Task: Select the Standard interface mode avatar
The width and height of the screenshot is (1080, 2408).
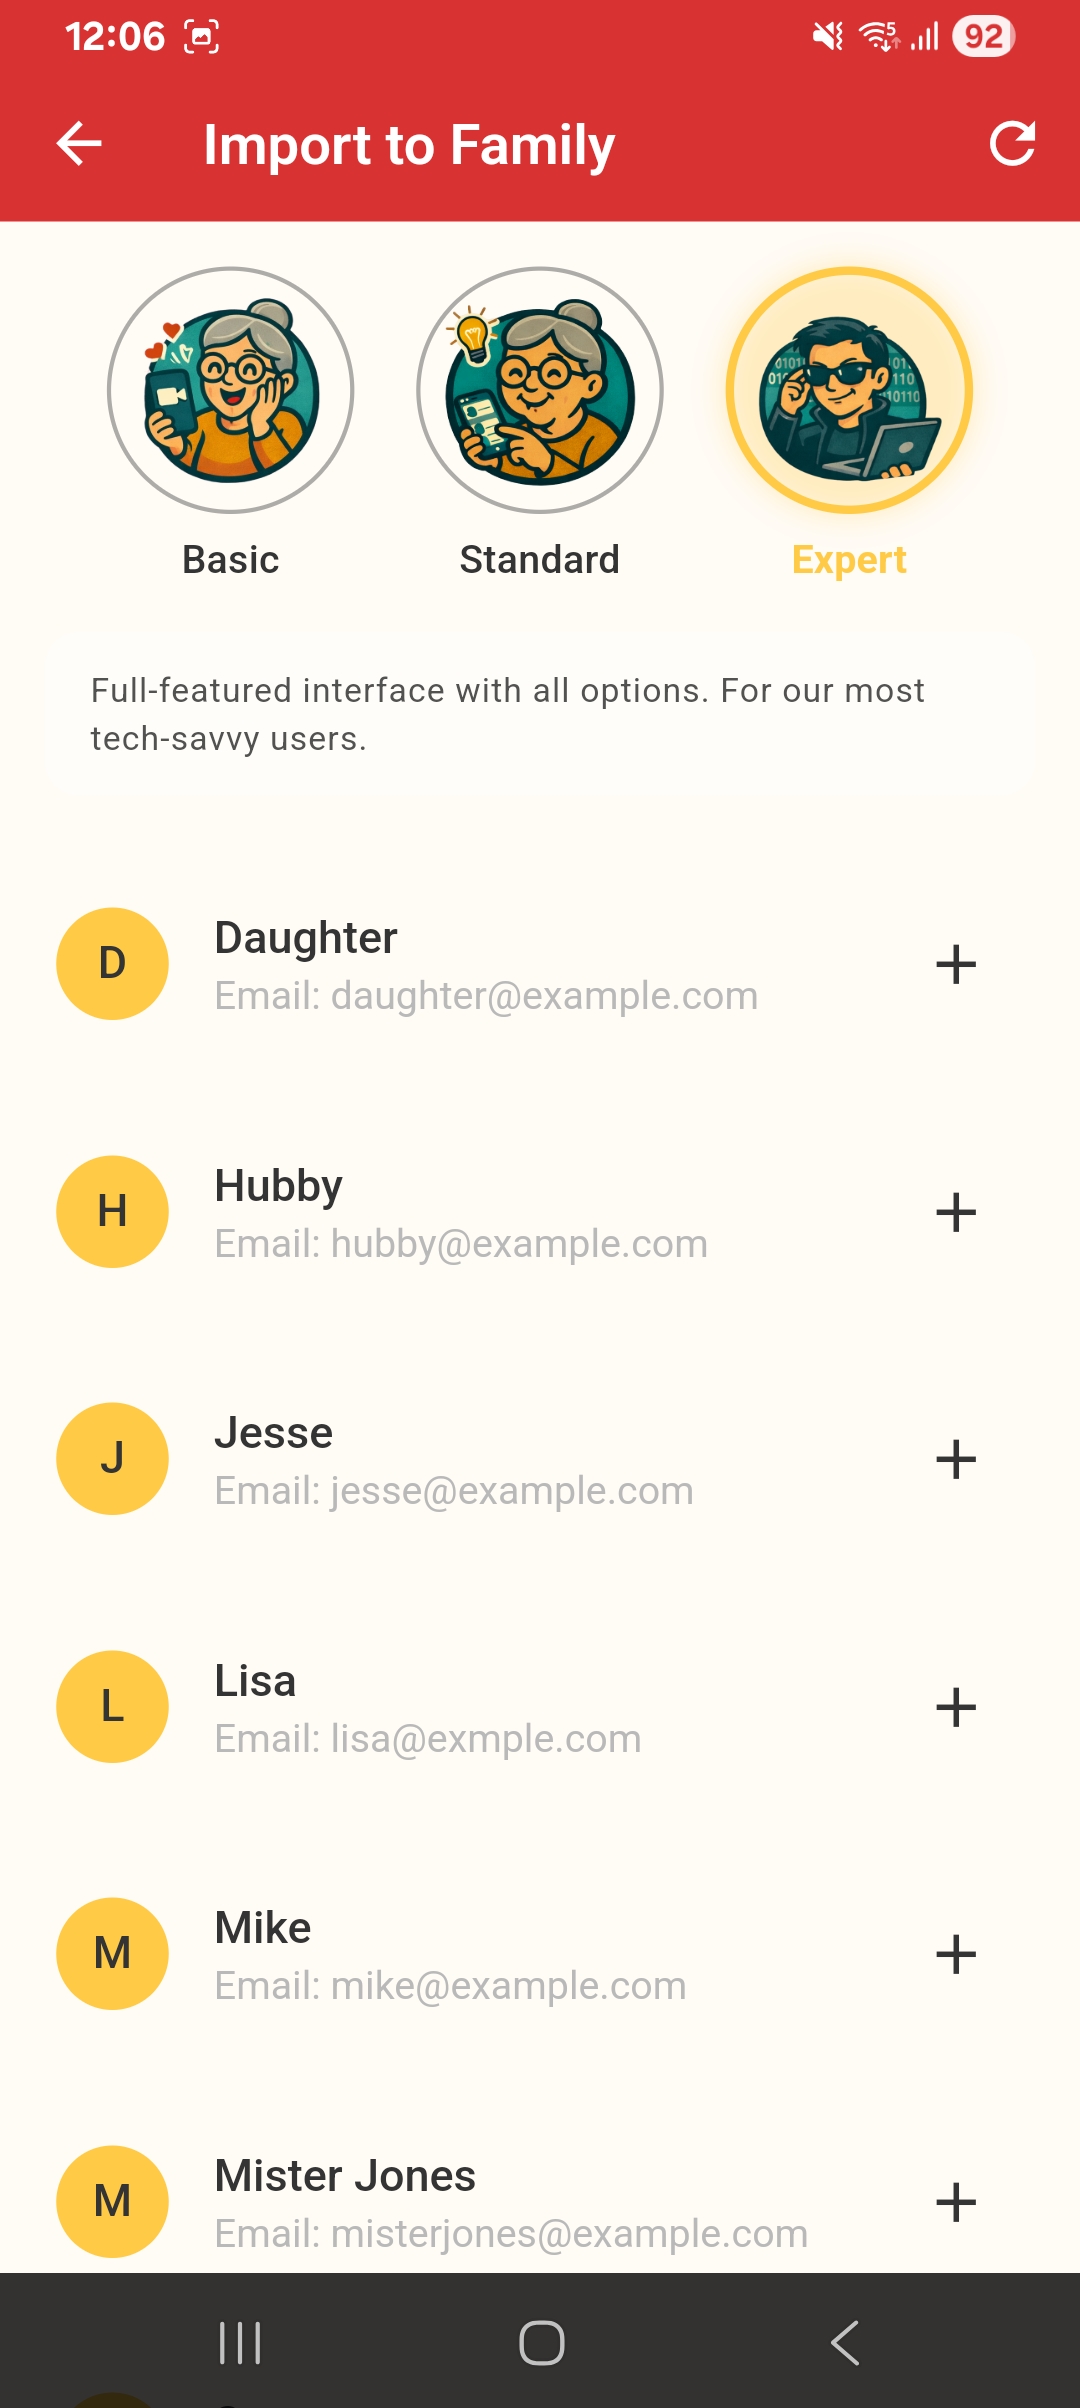Action: [540, 390]
